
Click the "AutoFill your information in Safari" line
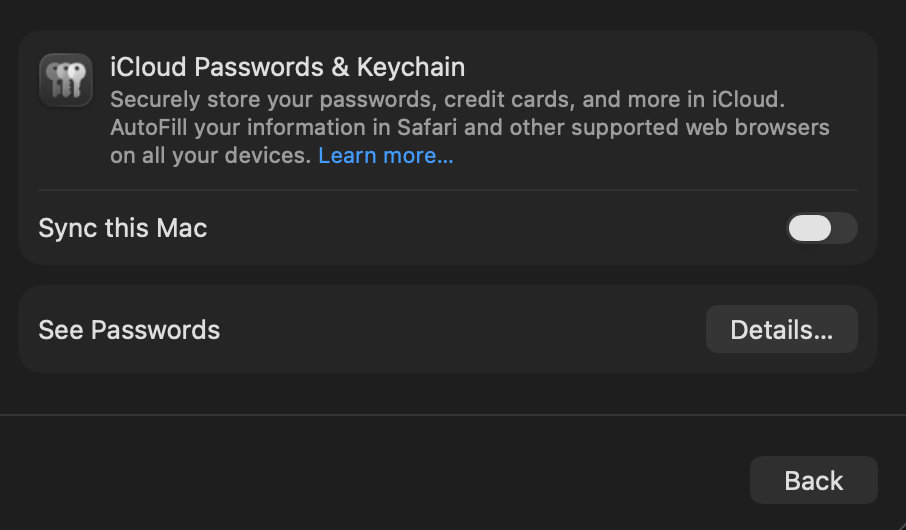pyautogui.click(x=469, y=128)
